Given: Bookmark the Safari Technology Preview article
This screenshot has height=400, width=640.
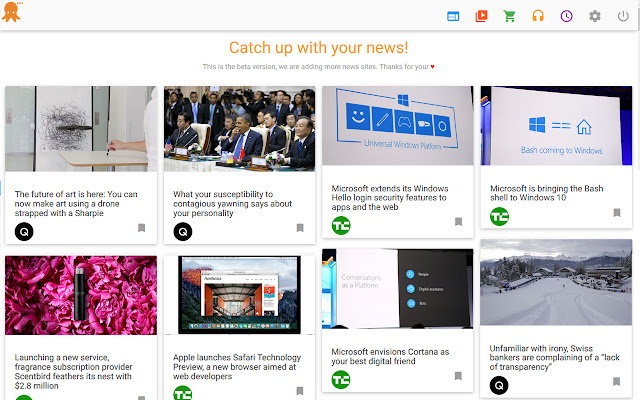Looking at the screenshot, I should (300, 391).
